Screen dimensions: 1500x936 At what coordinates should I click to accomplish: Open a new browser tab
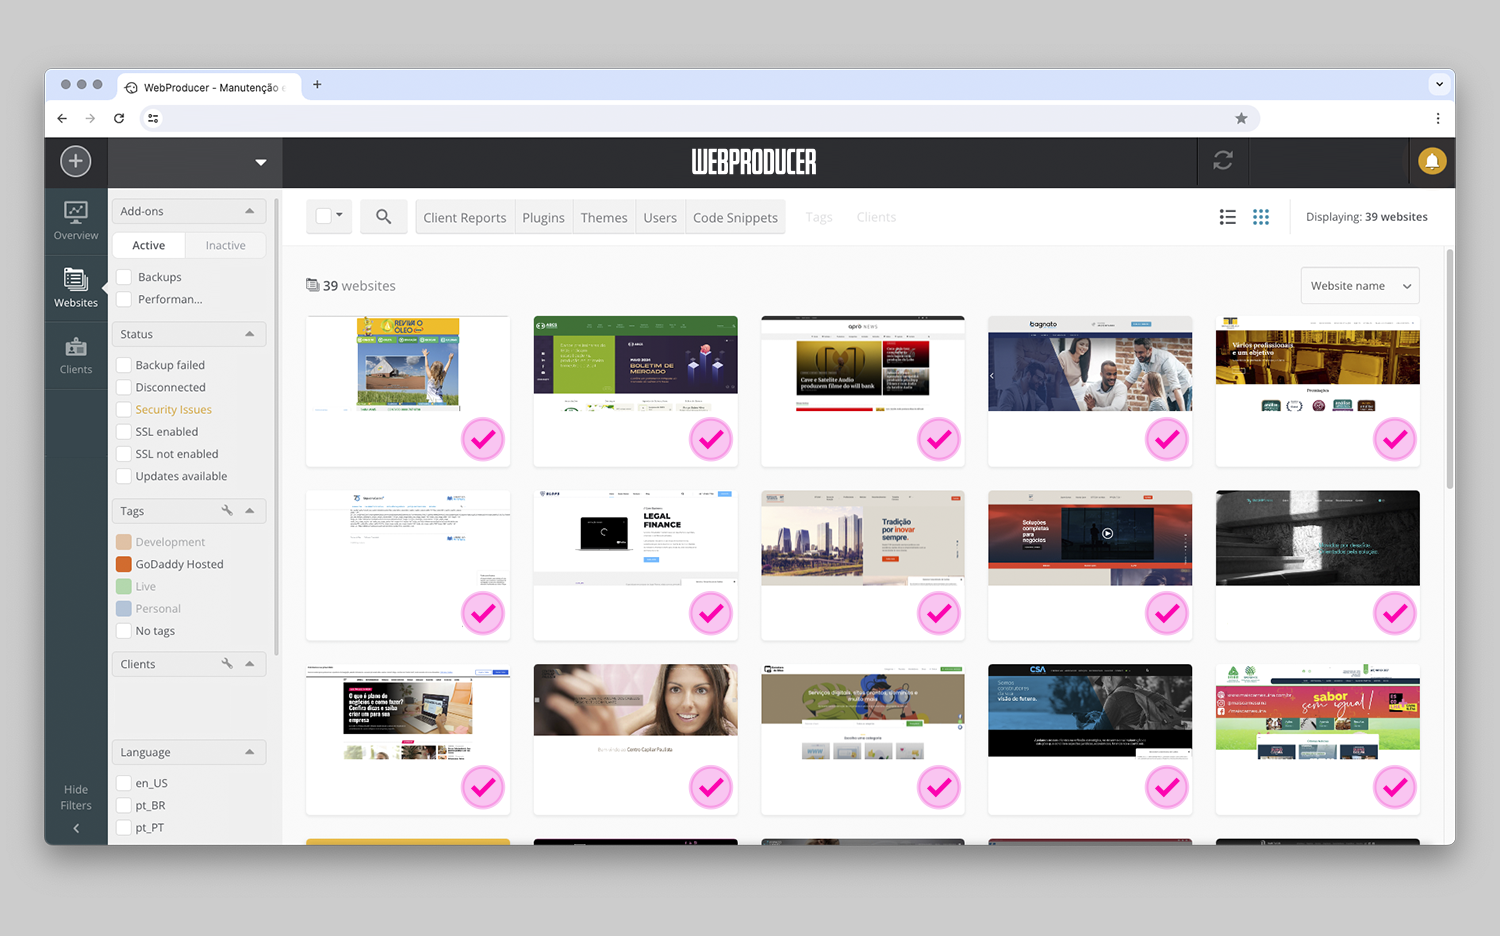coord(317,85)
